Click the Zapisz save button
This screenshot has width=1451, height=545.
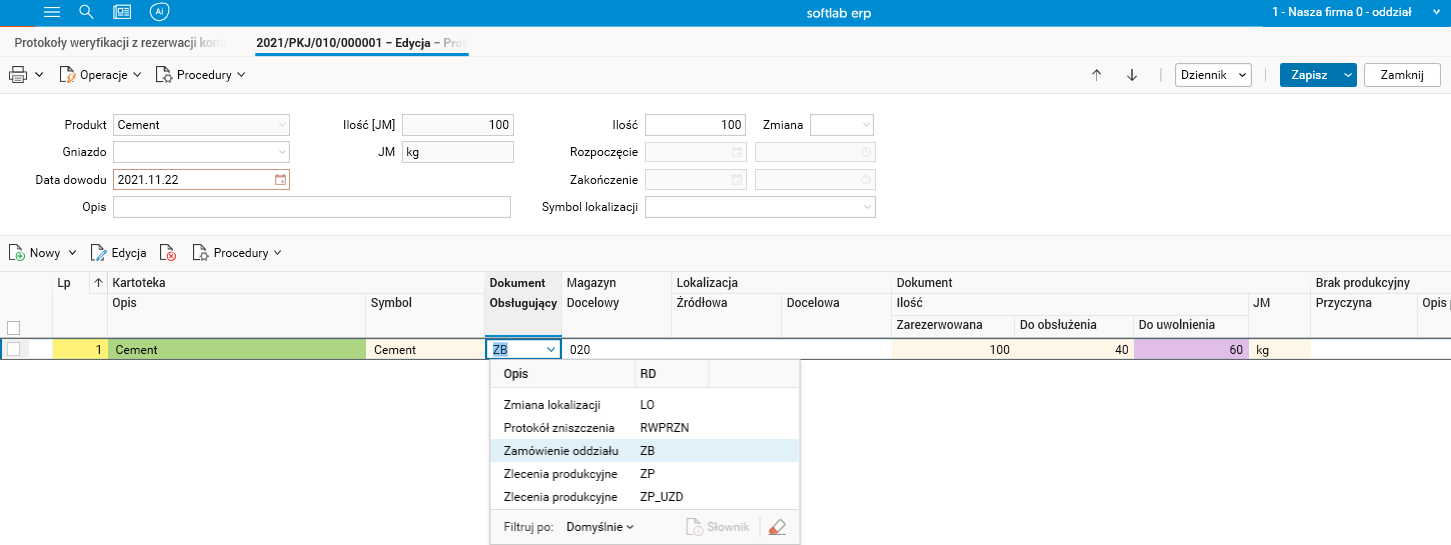[1309, 75]
